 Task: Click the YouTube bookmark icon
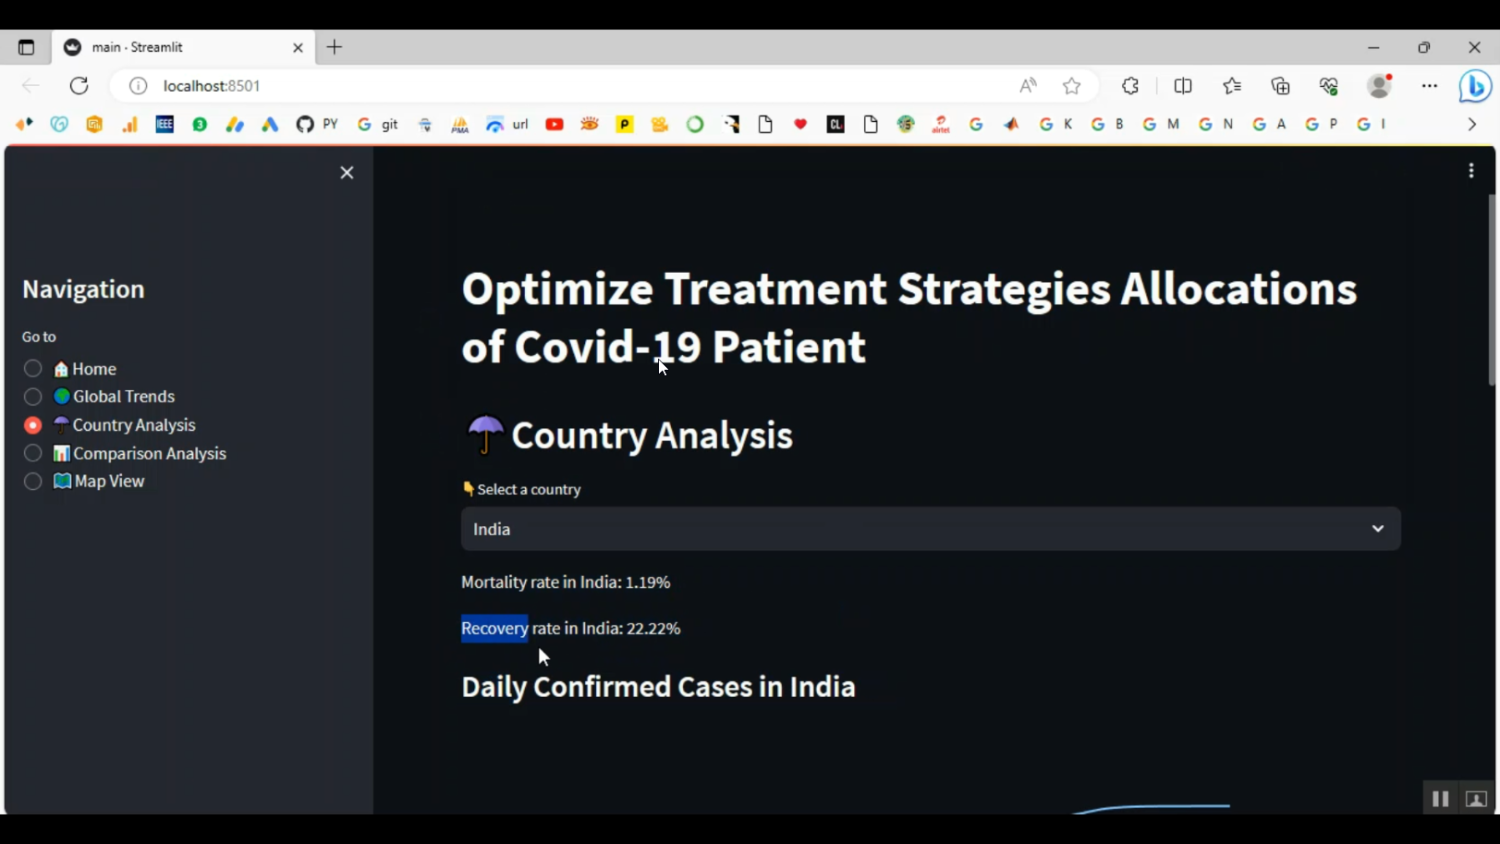click(554, 124)
